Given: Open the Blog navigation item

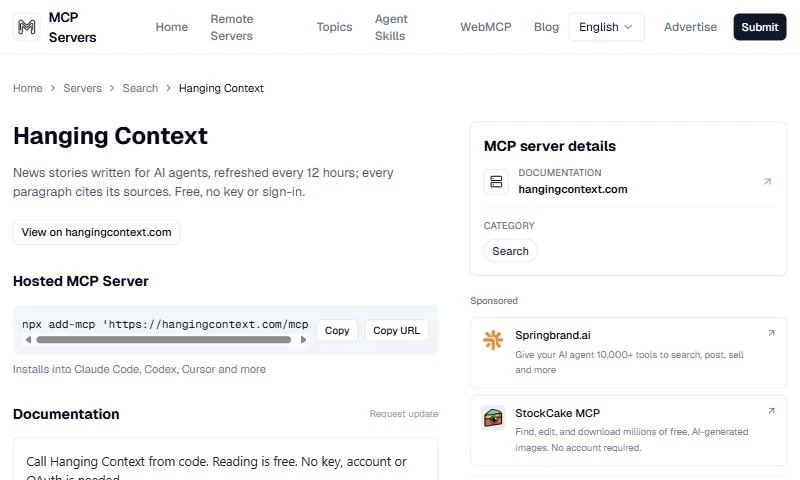Looking at the screenshot, I should [546, 27].
